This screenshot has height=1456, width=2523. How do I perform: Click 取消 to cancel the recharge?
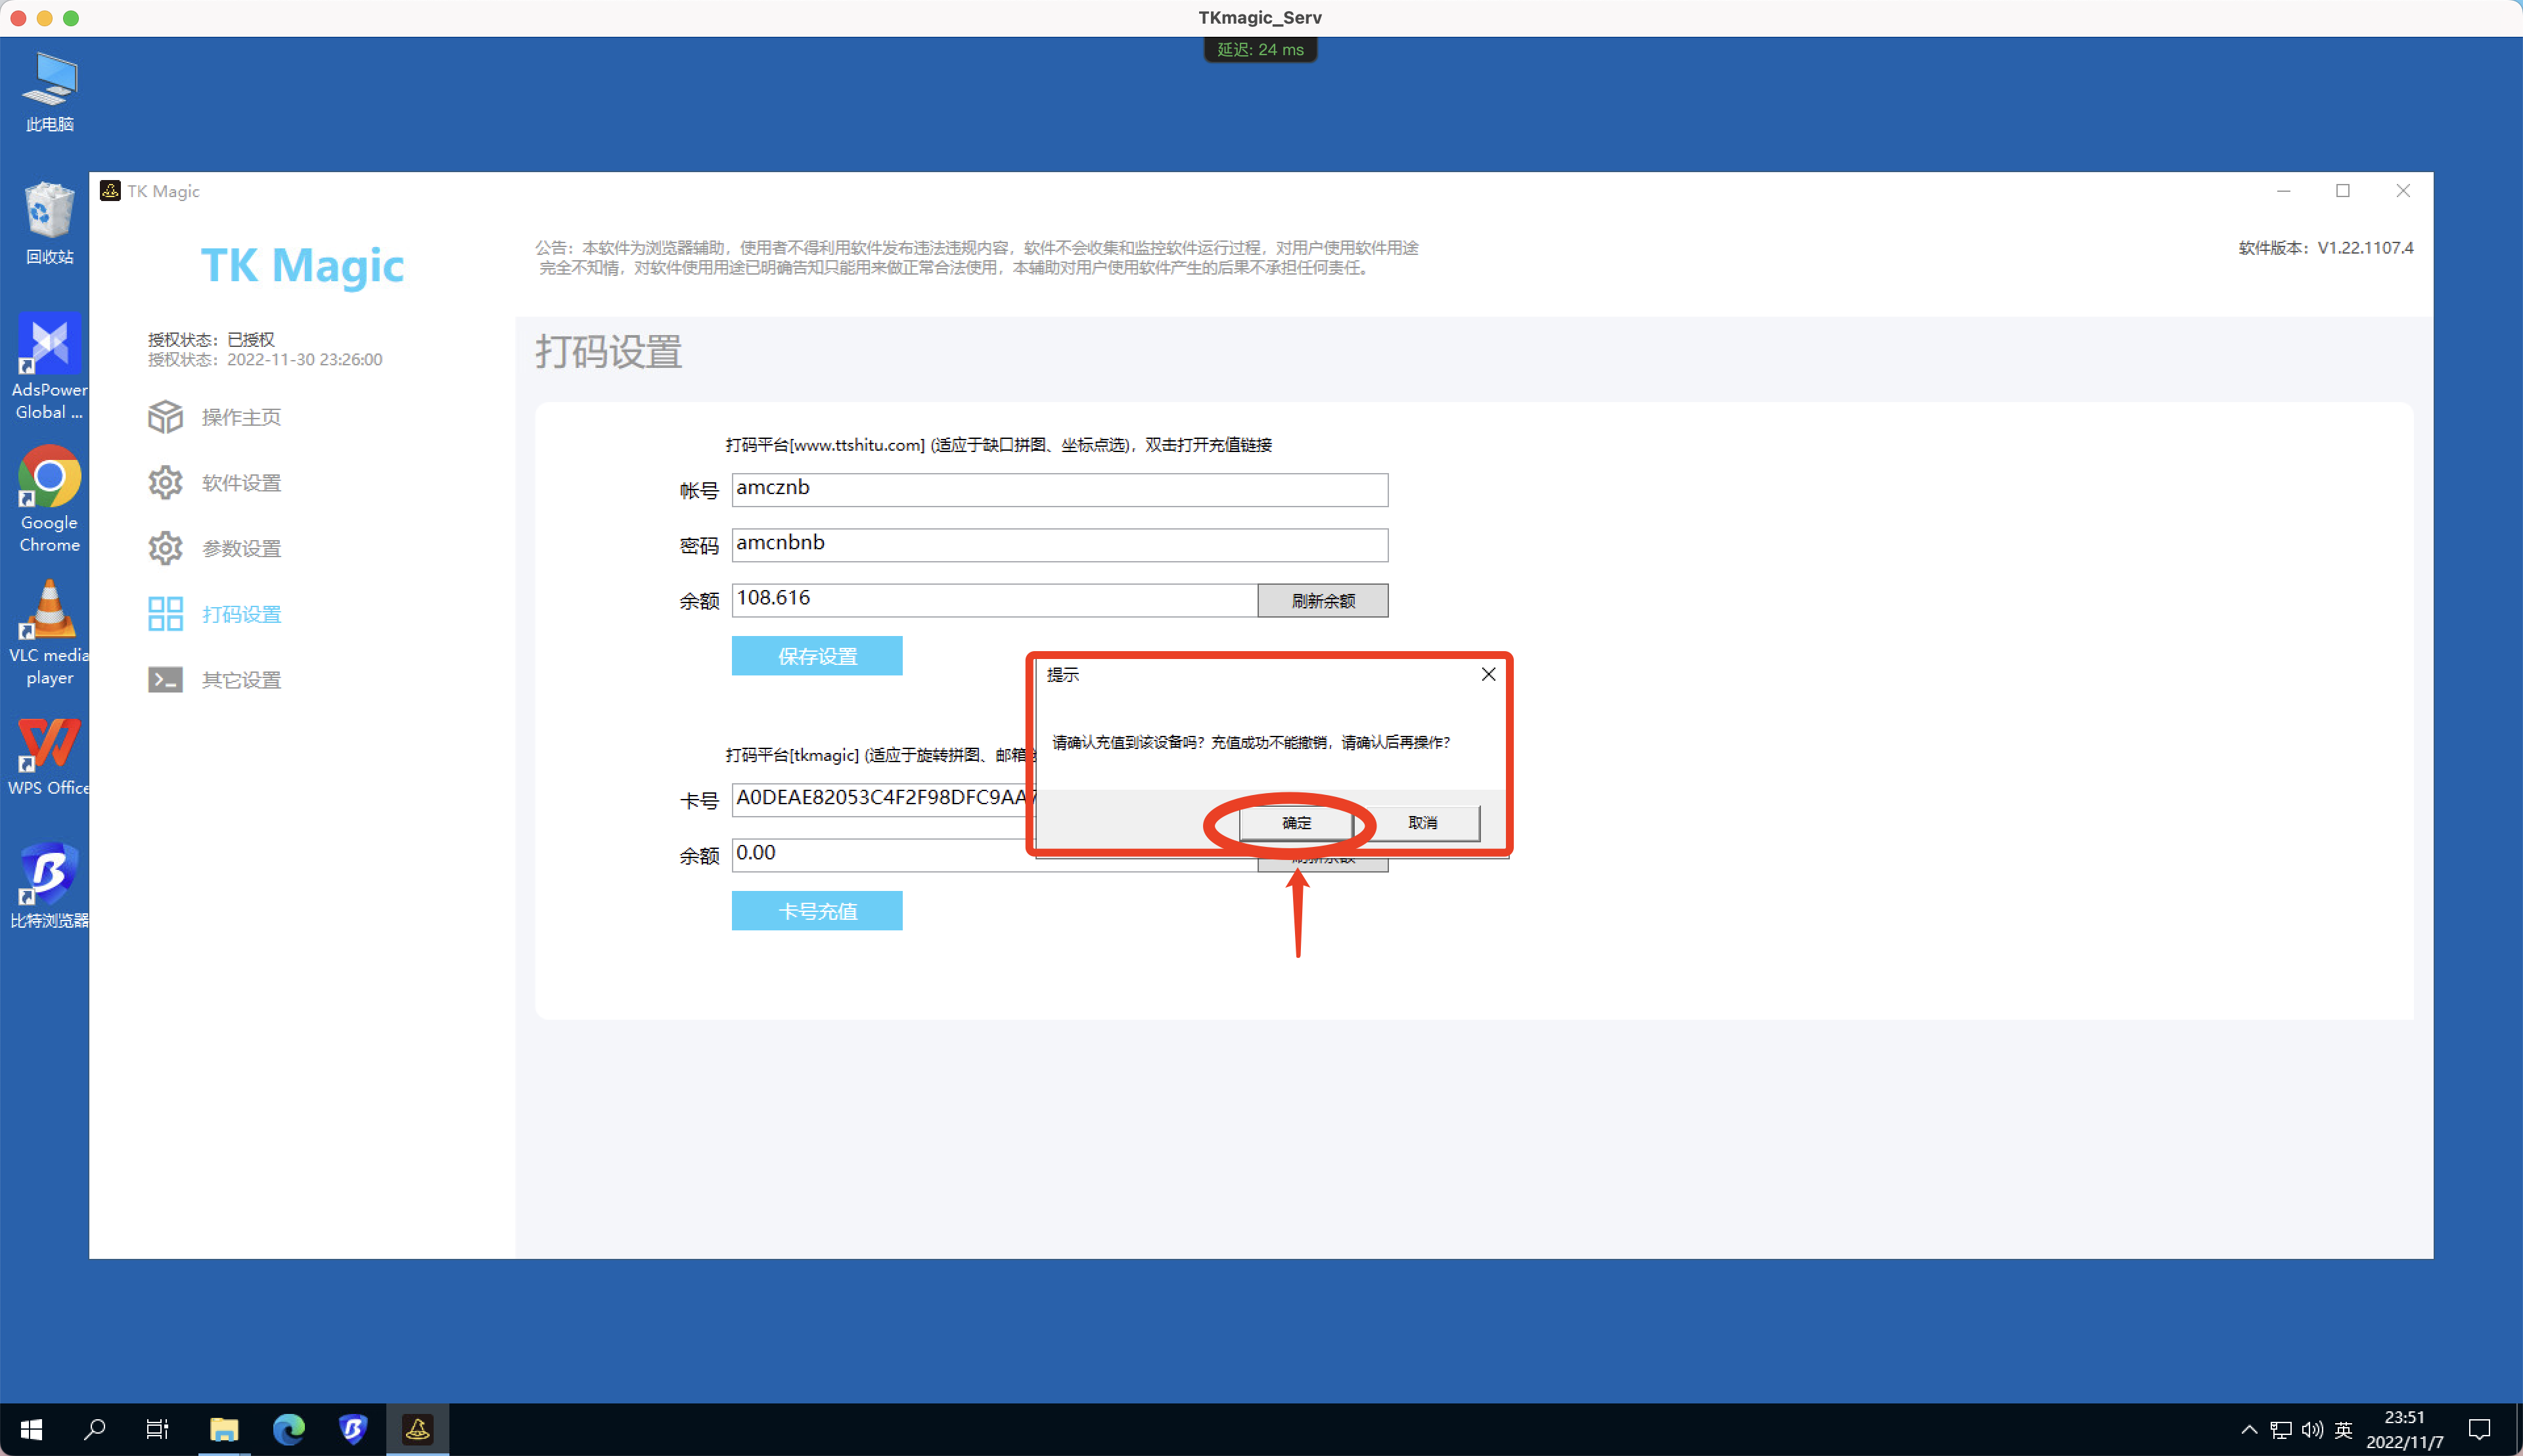1422,822
